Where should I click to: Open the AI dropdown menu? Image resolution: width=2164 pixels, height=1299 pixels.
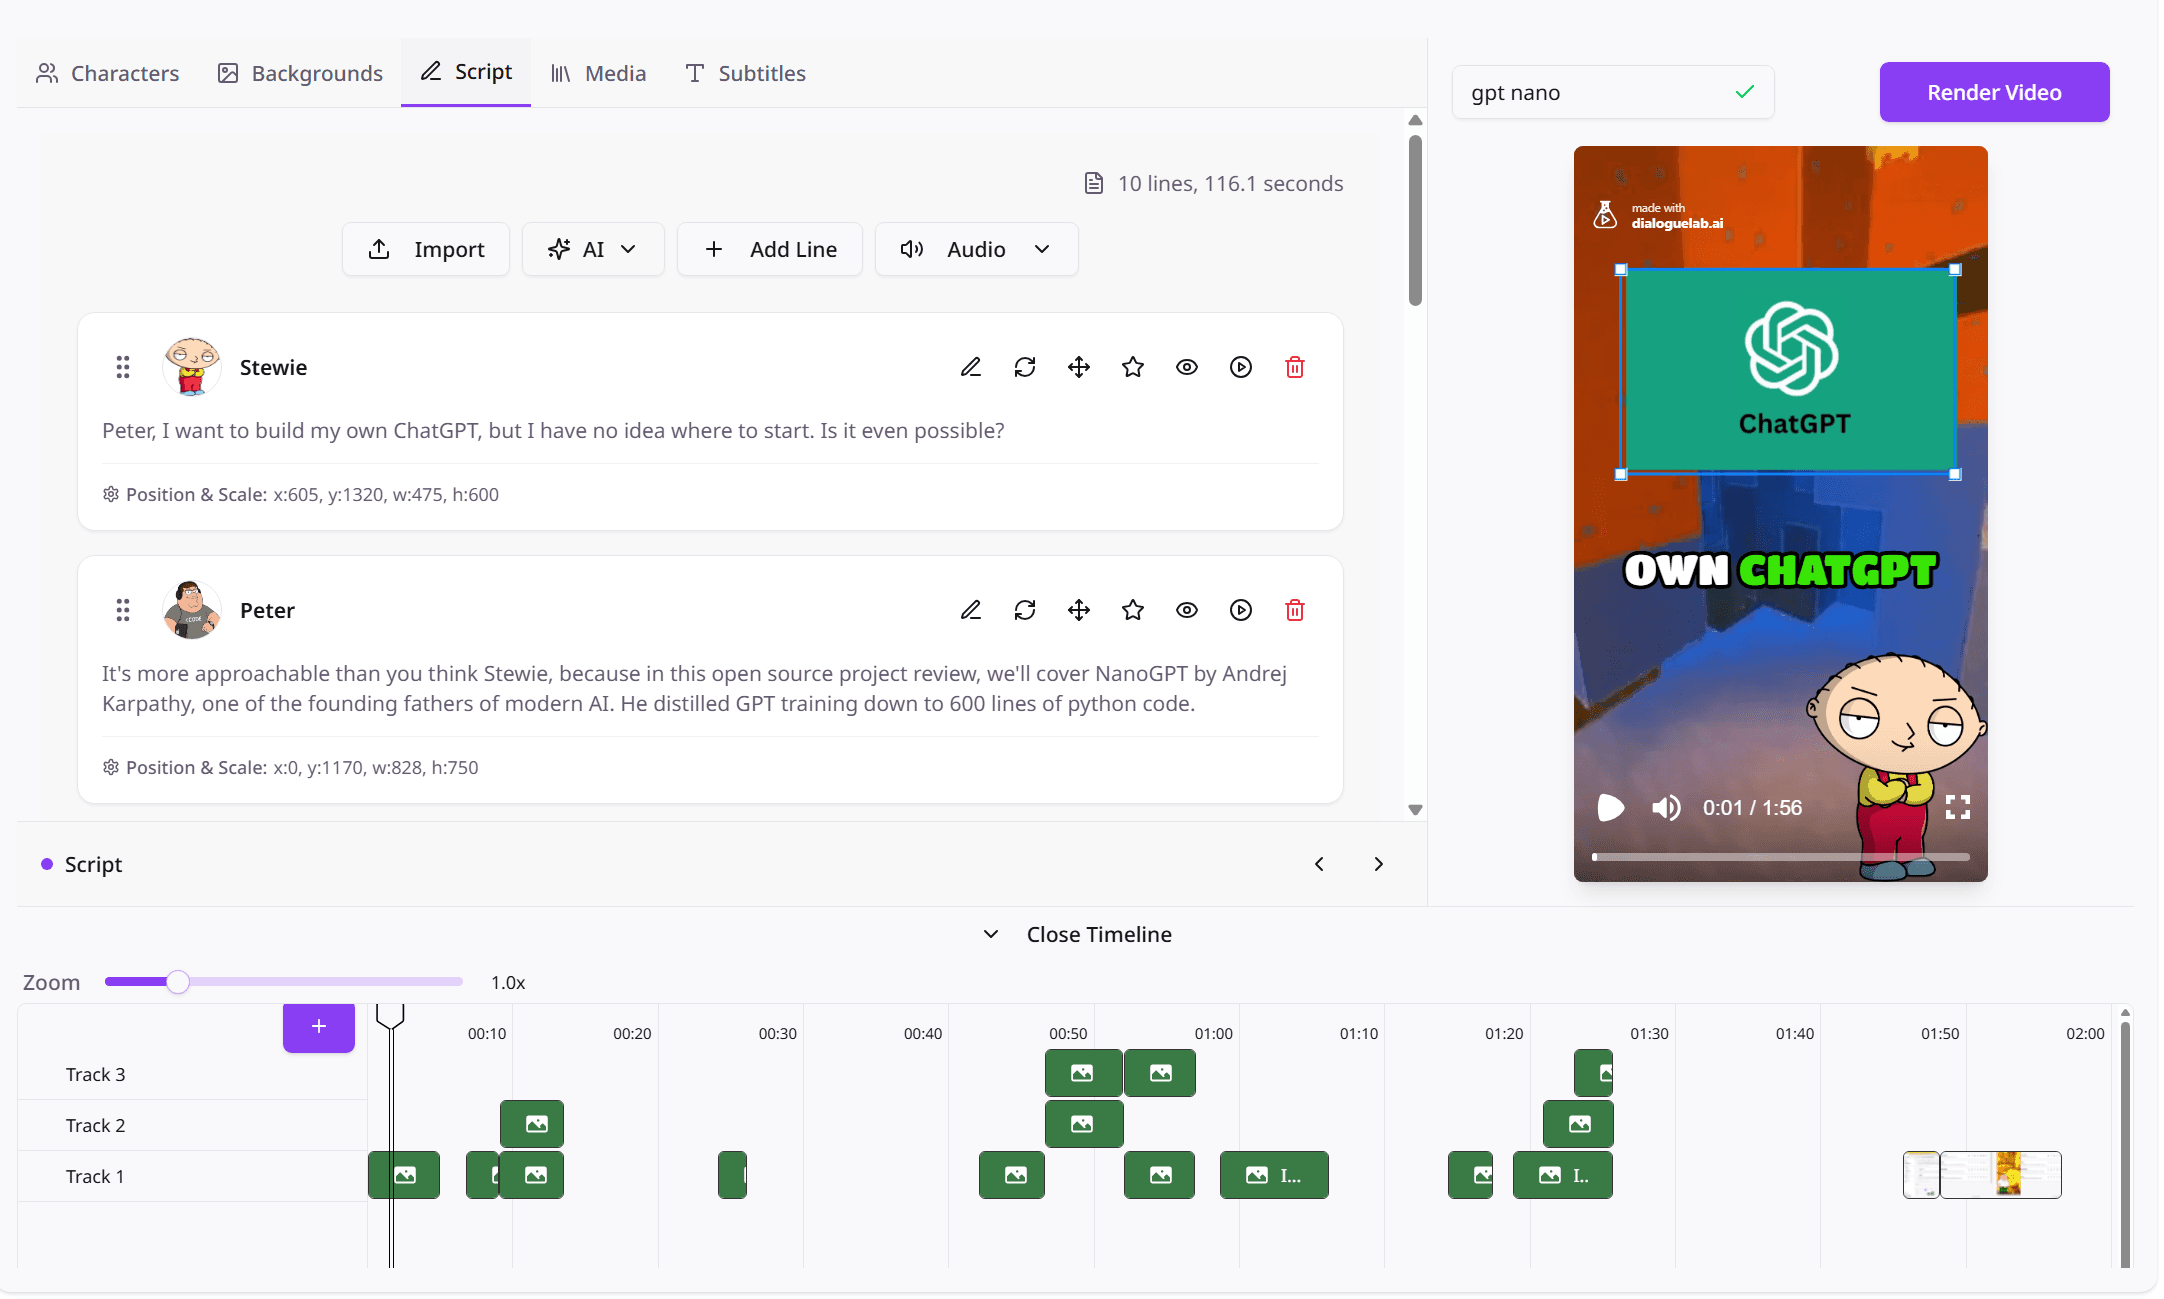pos(592,249)
